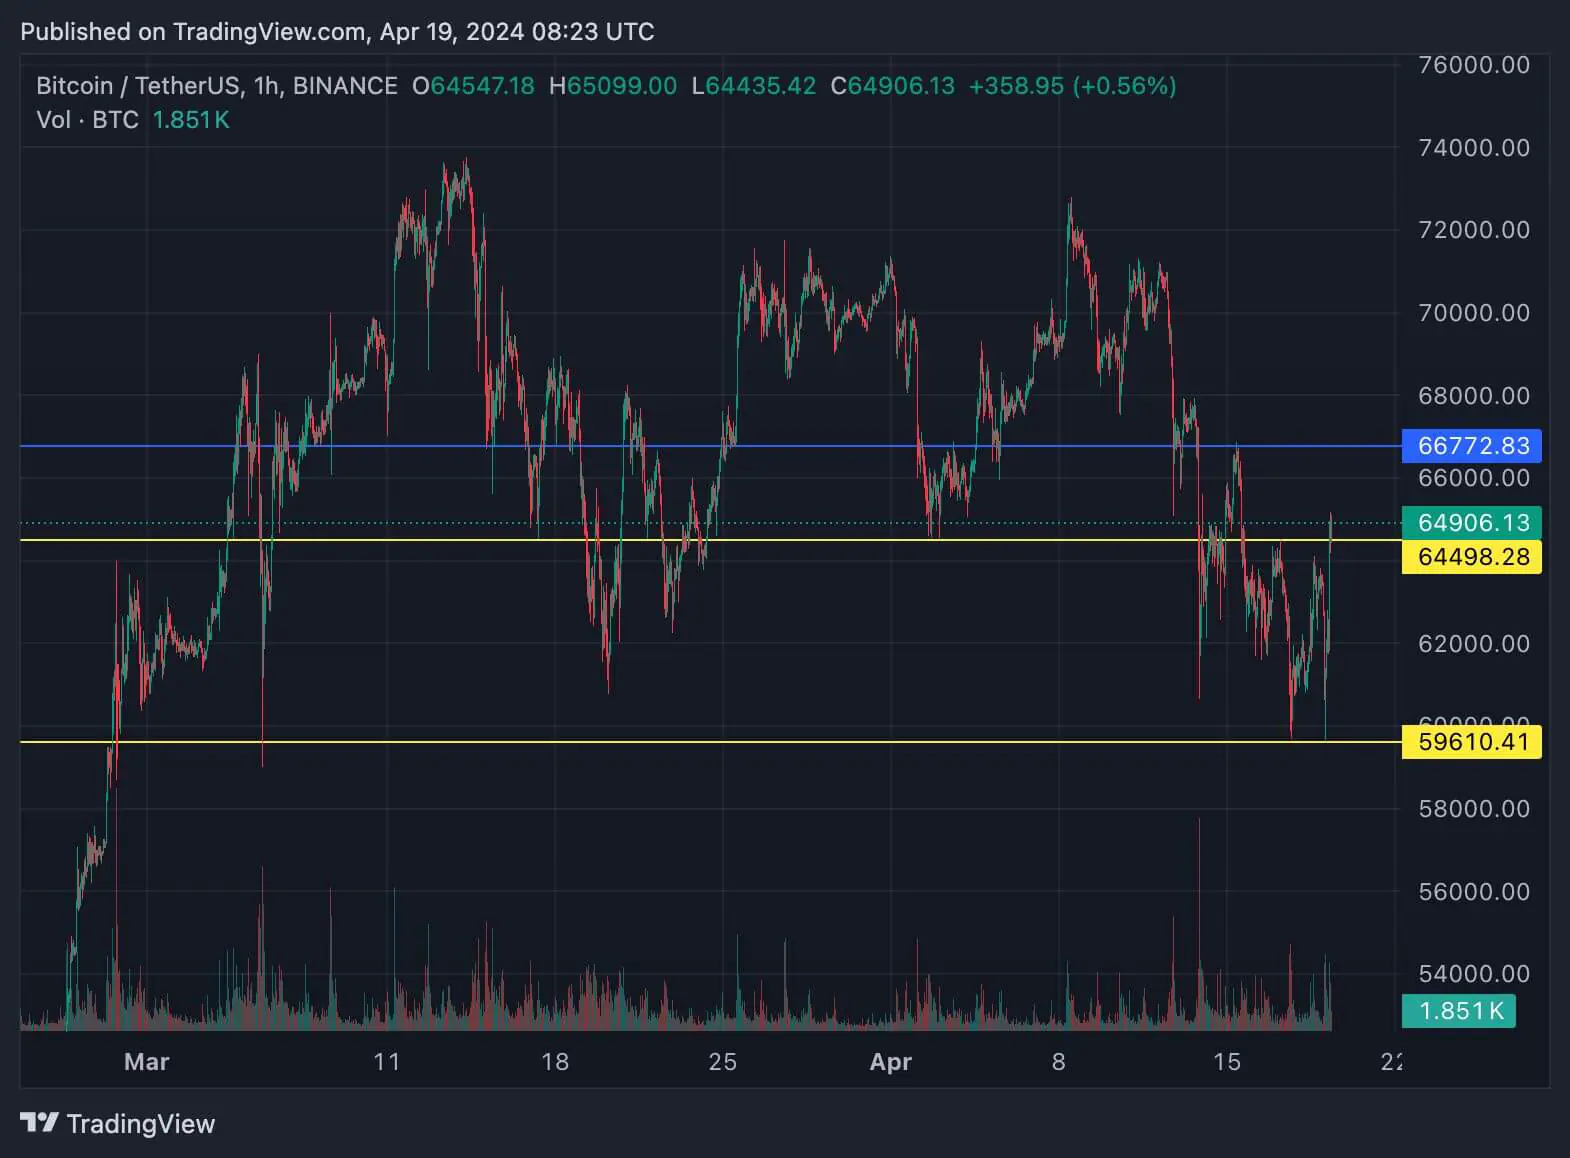The image size is (1570, 1158).
Task: Select the yellow 59610.41 price label
Action: (1472, 742)
